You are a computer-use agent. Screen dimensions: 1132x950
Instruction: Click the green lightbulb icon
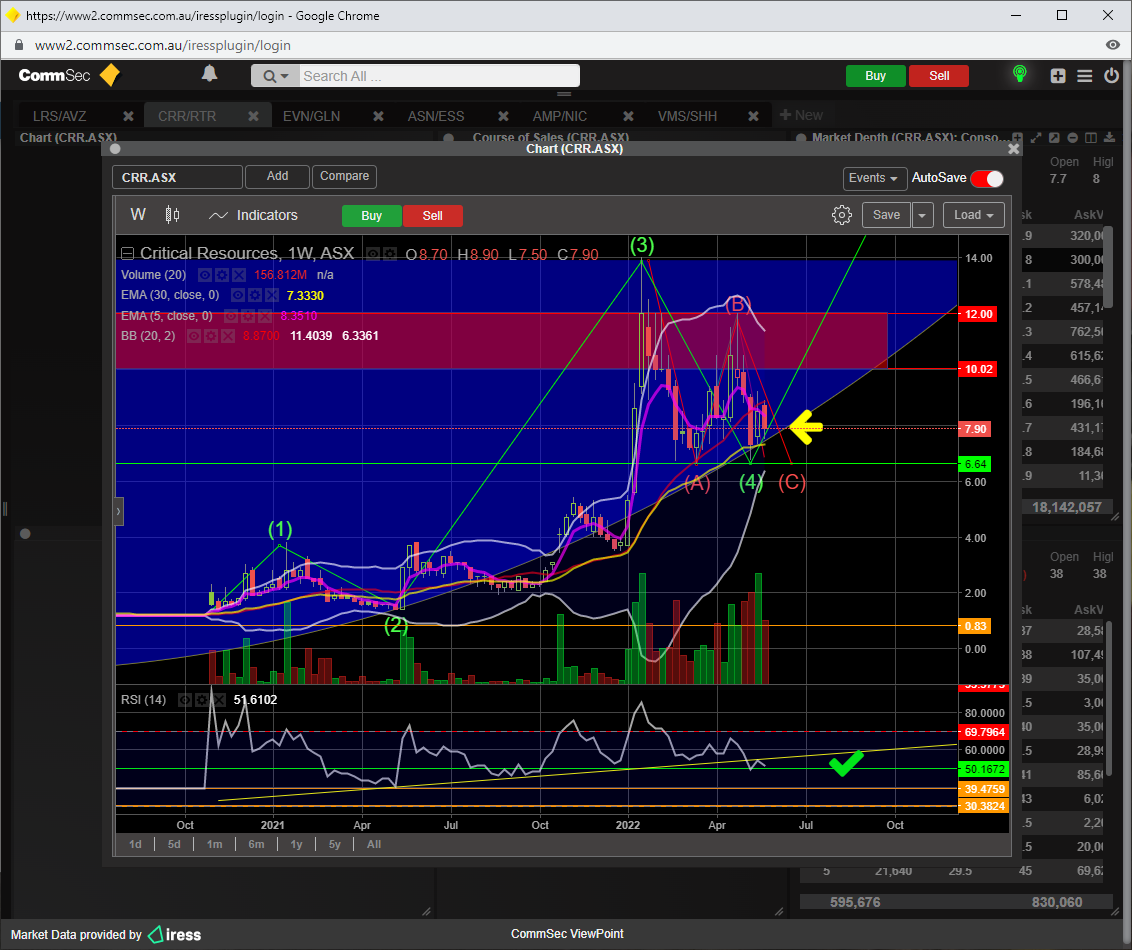click(1019, 75)
